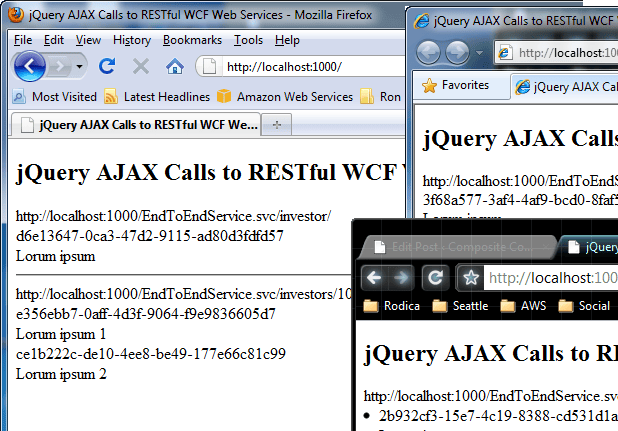Viewport: 618px width, 431px height.
Task: Select IE jQuery AJAX Calls tab
Action: pyautogui.click(x=565, y=87)
